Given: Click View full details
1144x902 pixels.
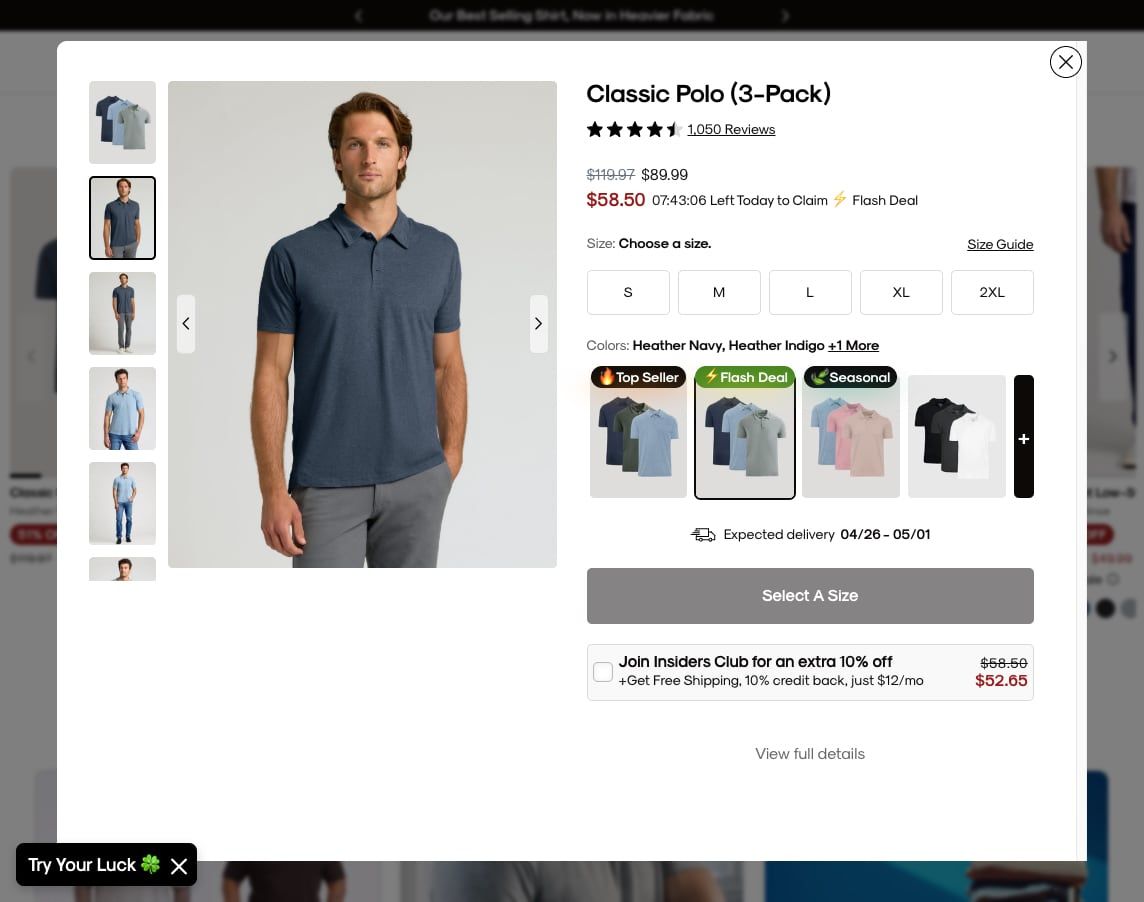Looking at the screenshot, I should pos(810,753).
